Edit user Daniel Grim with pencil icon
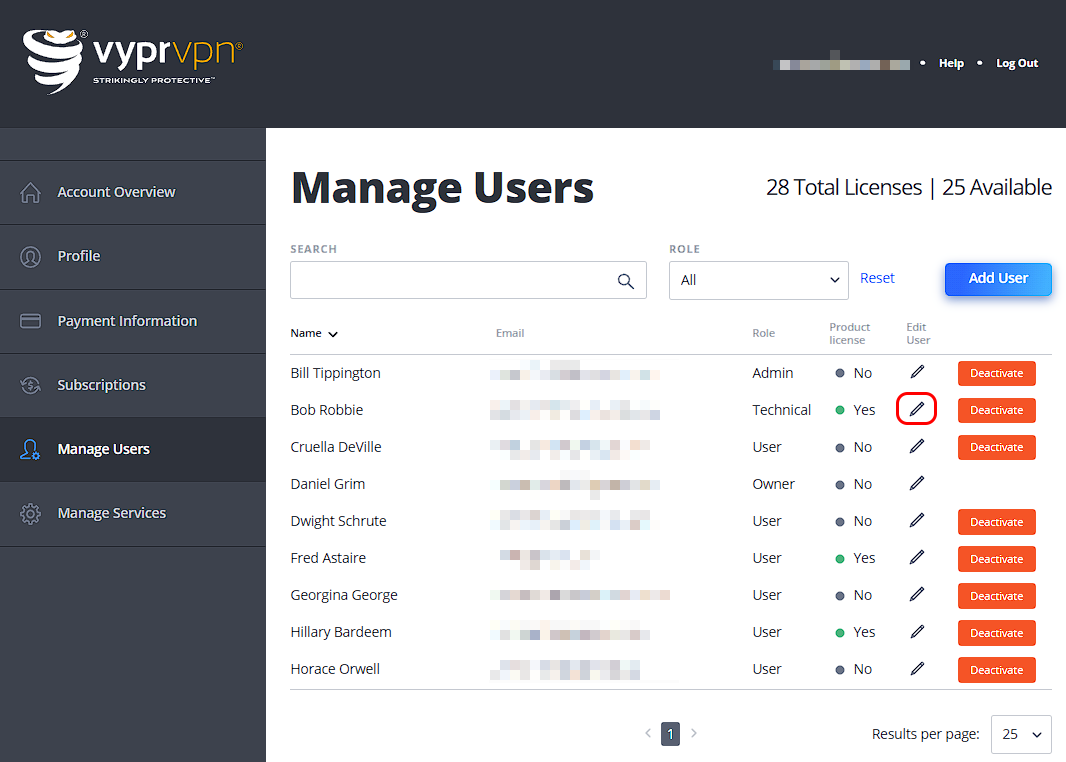 point(917,483)
